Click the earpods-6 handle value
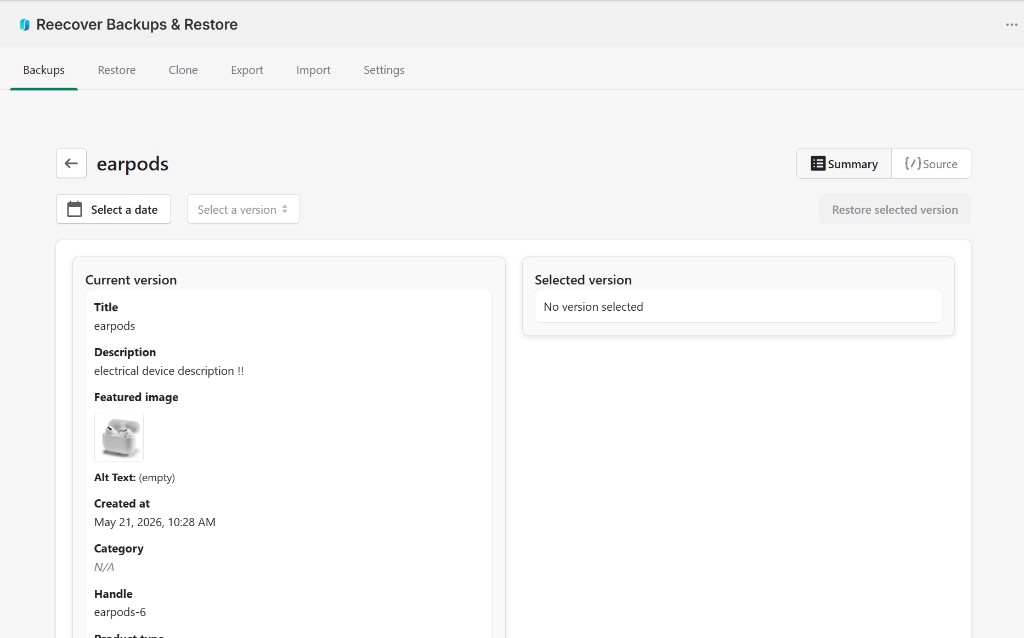 [120, 612]
